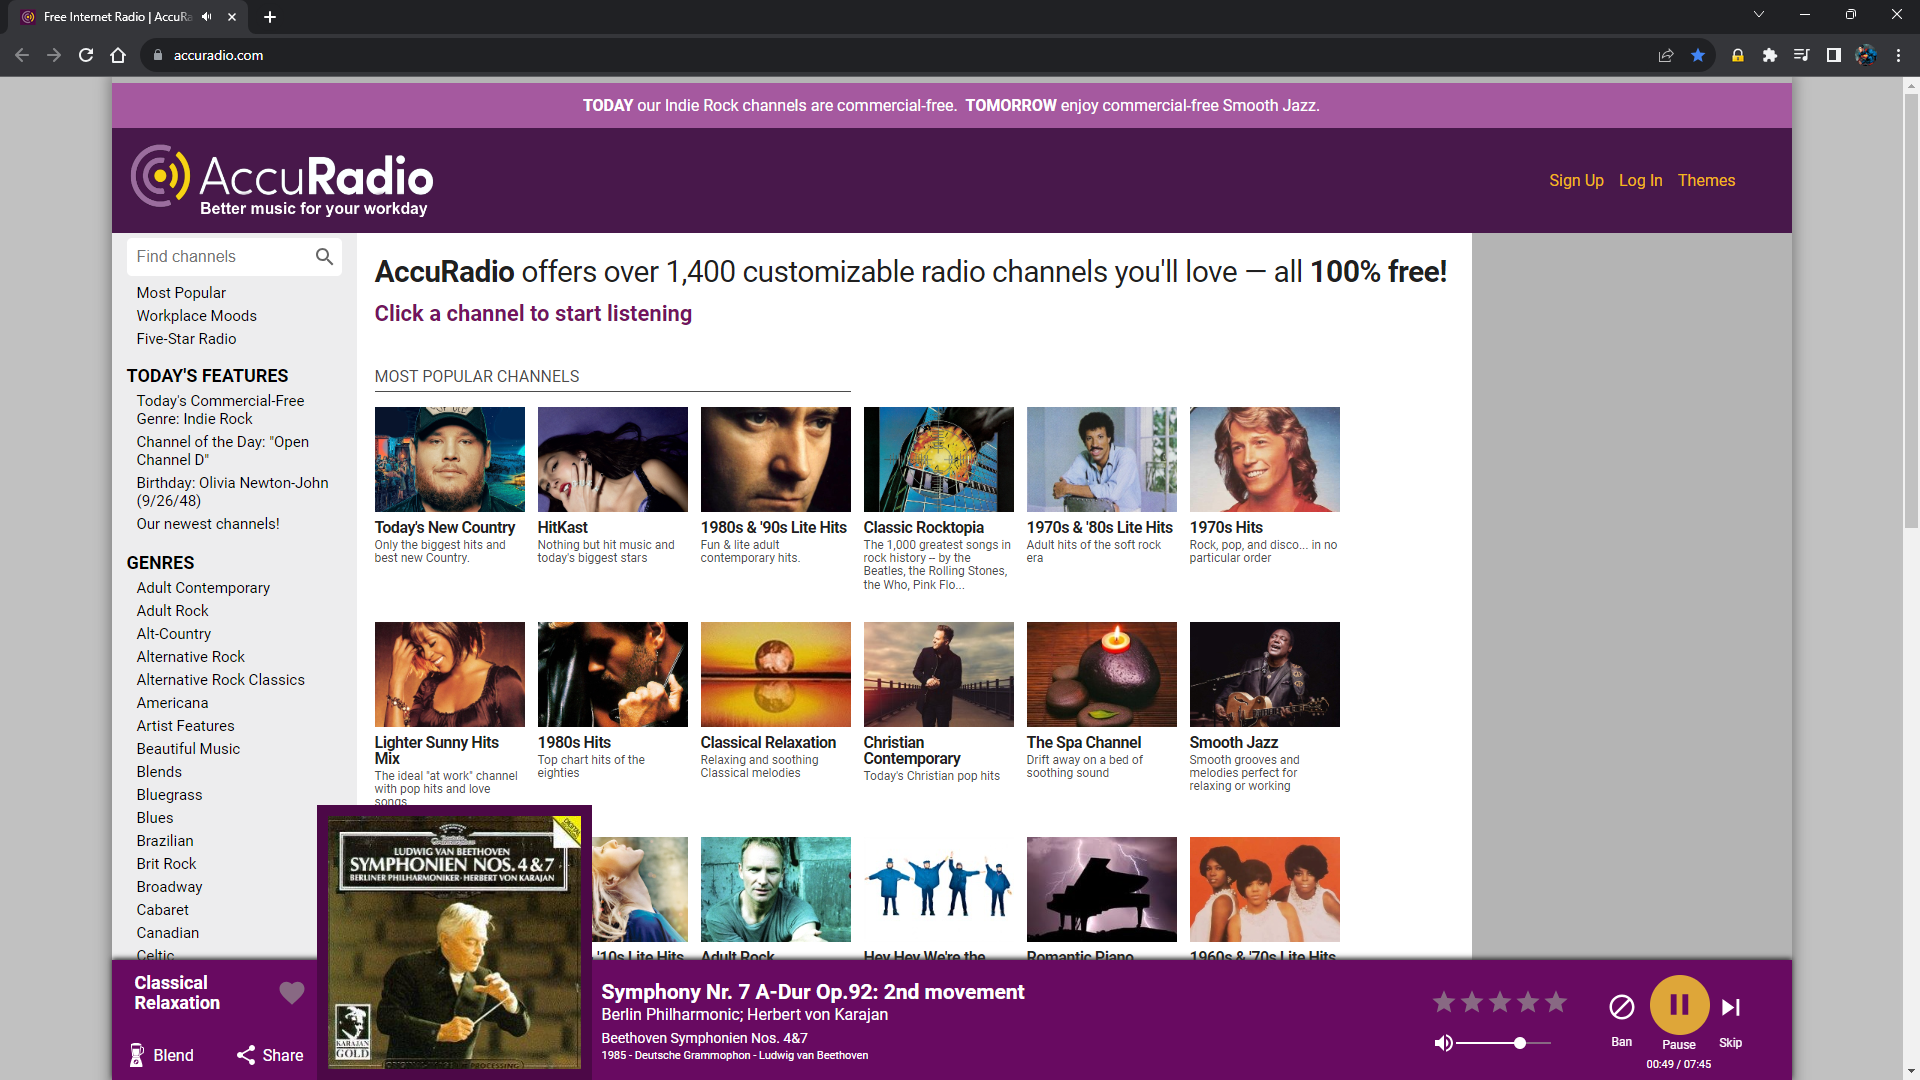Viewport: 1920px width, 1080px height.
Task: Rate the song five stars
Action: click(1556, 1002)
